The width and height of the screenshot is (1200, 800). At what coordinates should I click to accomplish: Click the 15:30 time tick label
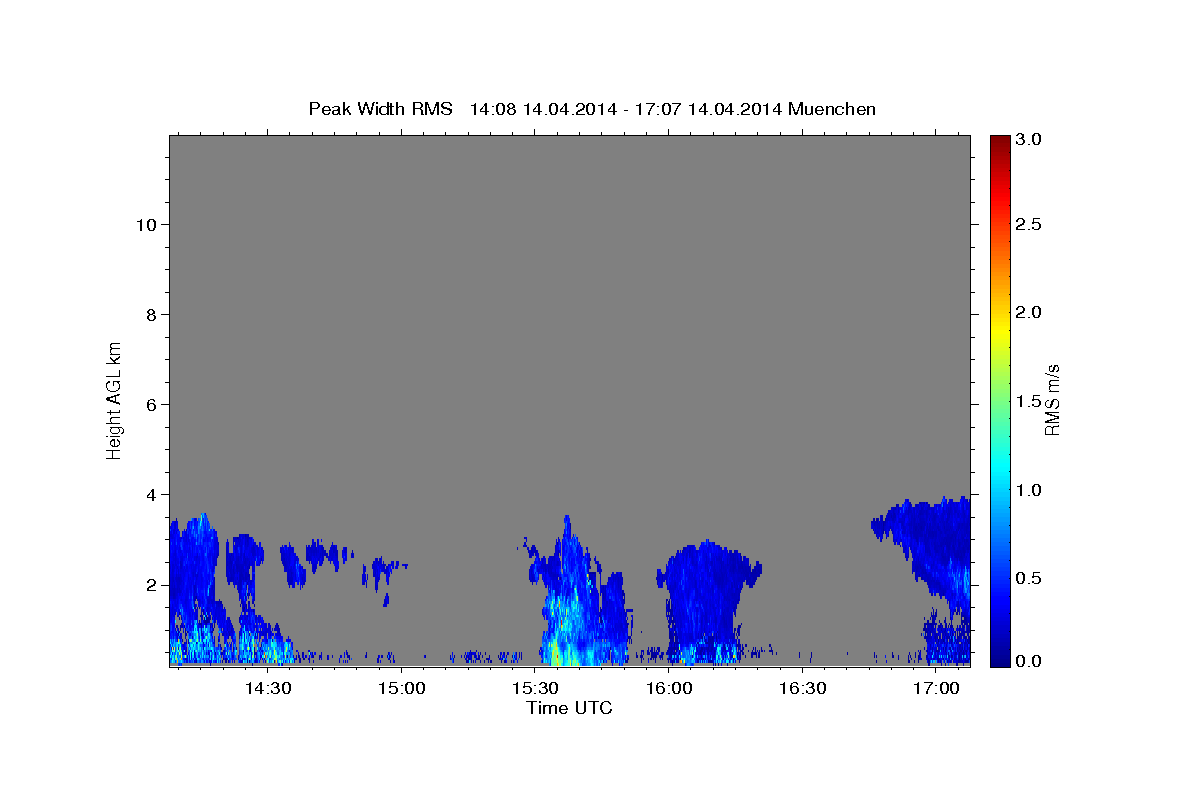[535, 689]
